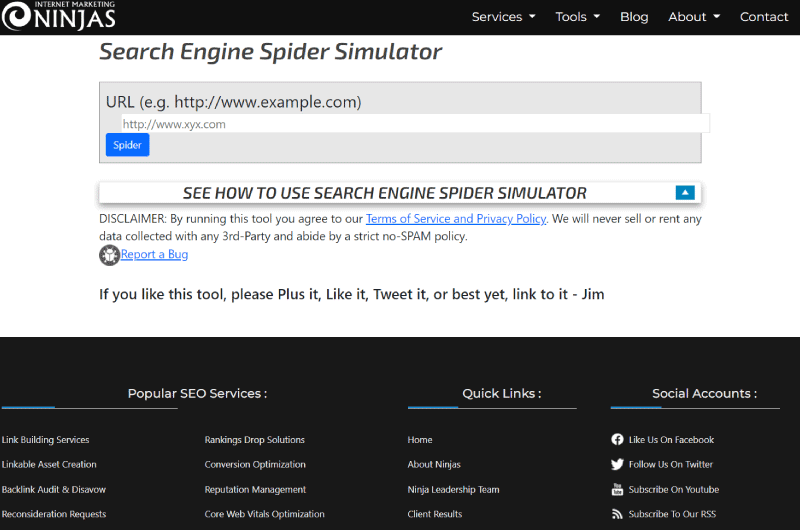
Task: Open Reputation Management footer link
Action: 255,489
